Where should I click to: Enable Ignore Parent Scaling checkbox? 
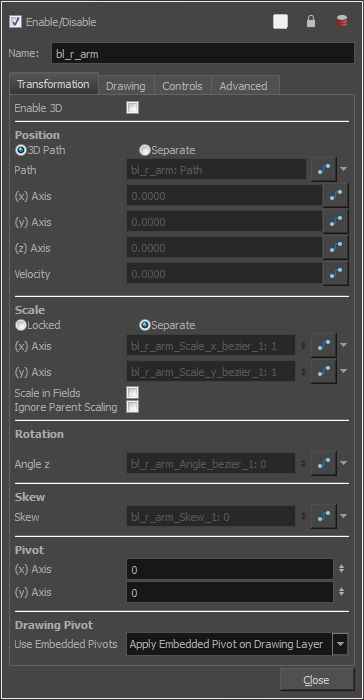pos(133,407)
